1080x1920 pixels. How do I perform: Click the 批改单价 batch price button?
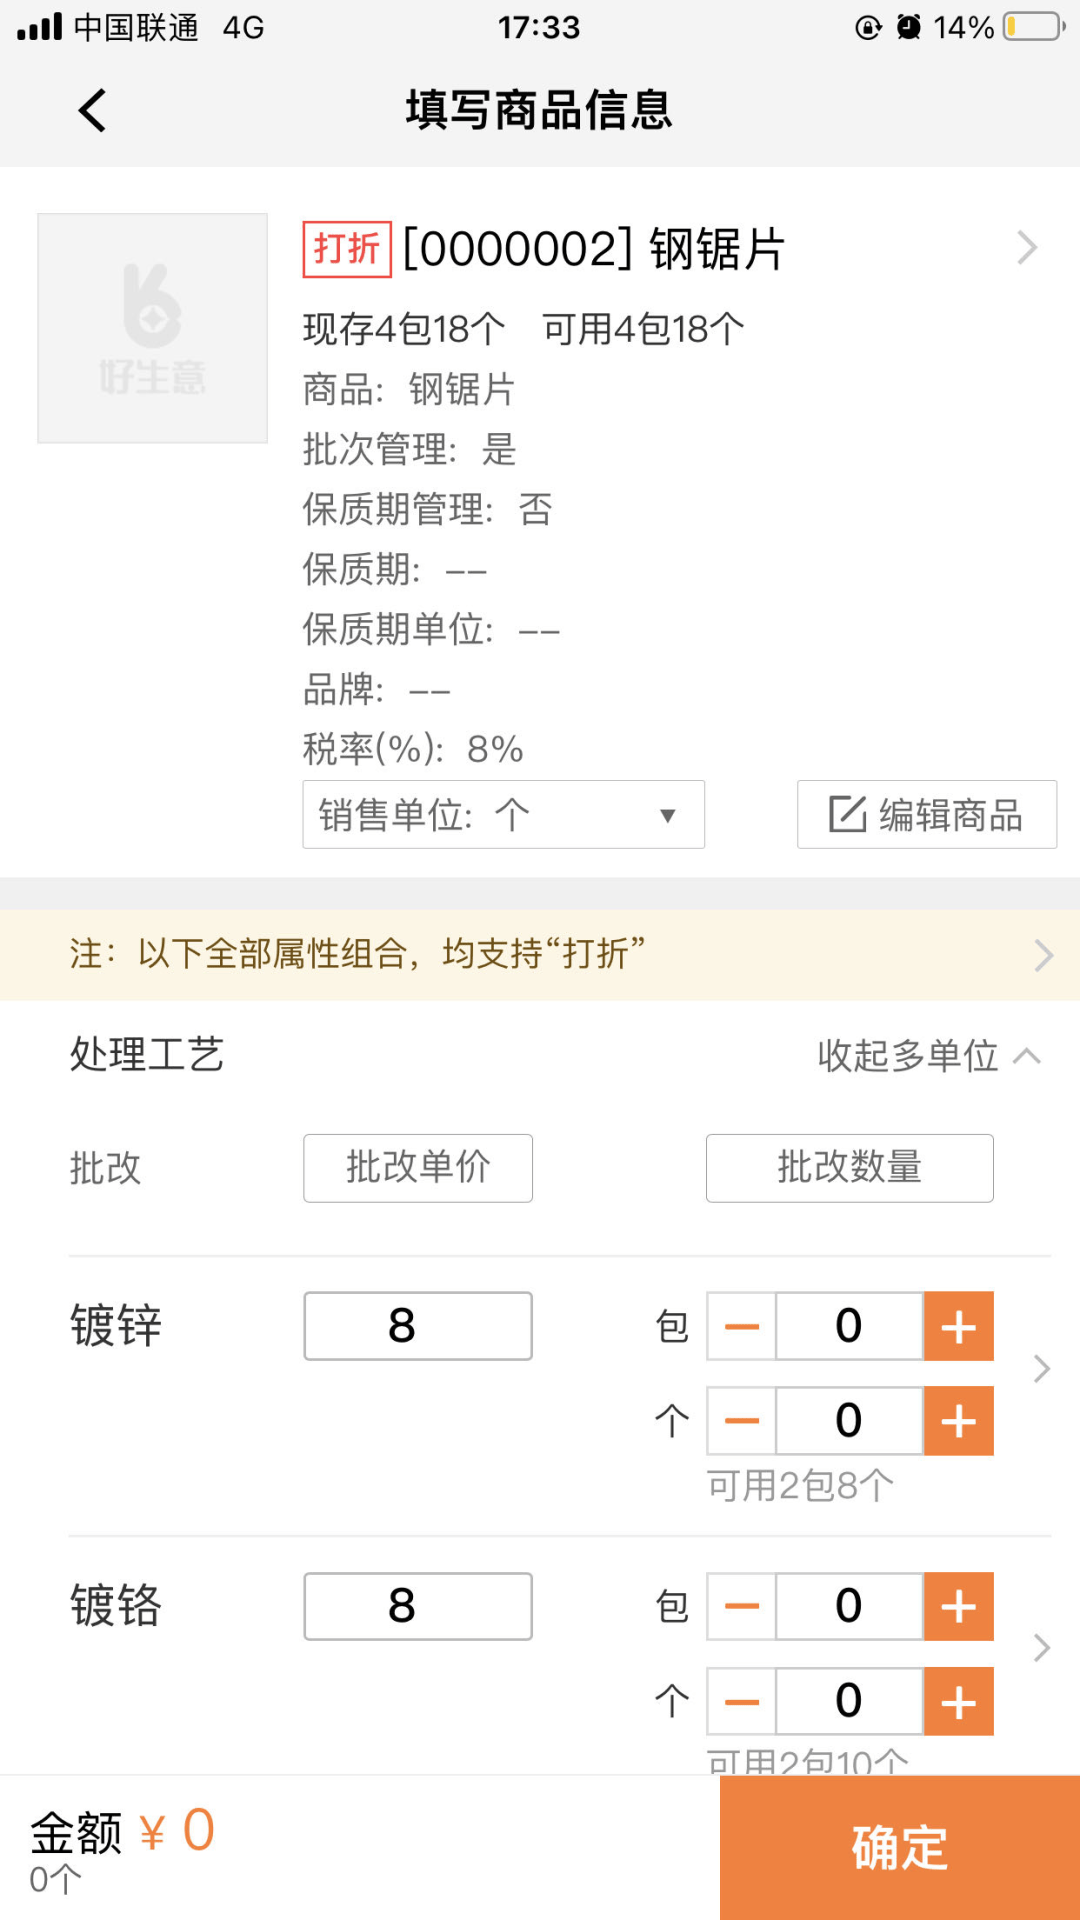pyautogui.click(x=417, y=1168)
